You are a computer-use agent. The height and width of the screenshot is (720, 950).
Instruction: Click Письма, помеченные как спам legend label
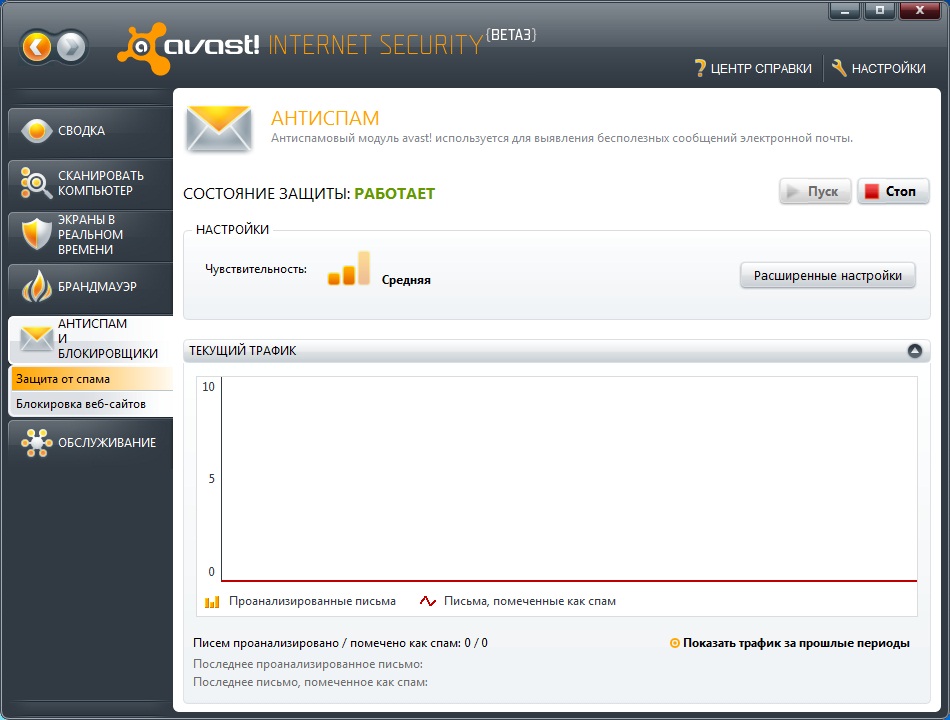[530, 601]
